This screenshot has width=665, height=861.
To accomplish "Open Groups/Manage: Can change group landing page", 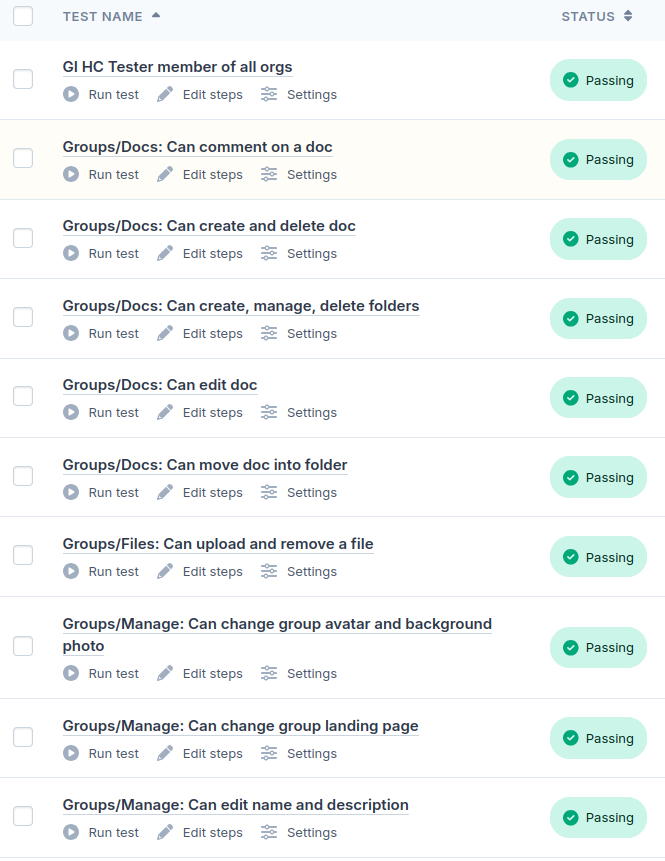I will pos(241,726).
